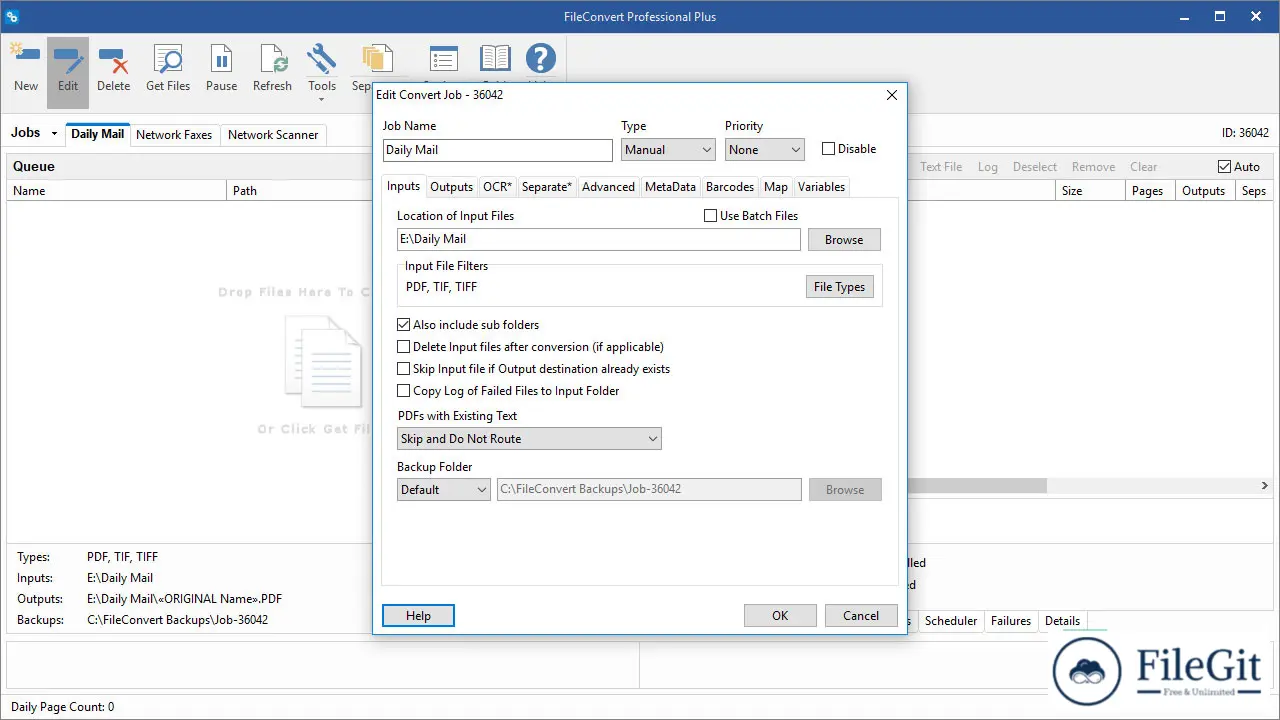Click the queue scrollbar right arrow

1264,485
